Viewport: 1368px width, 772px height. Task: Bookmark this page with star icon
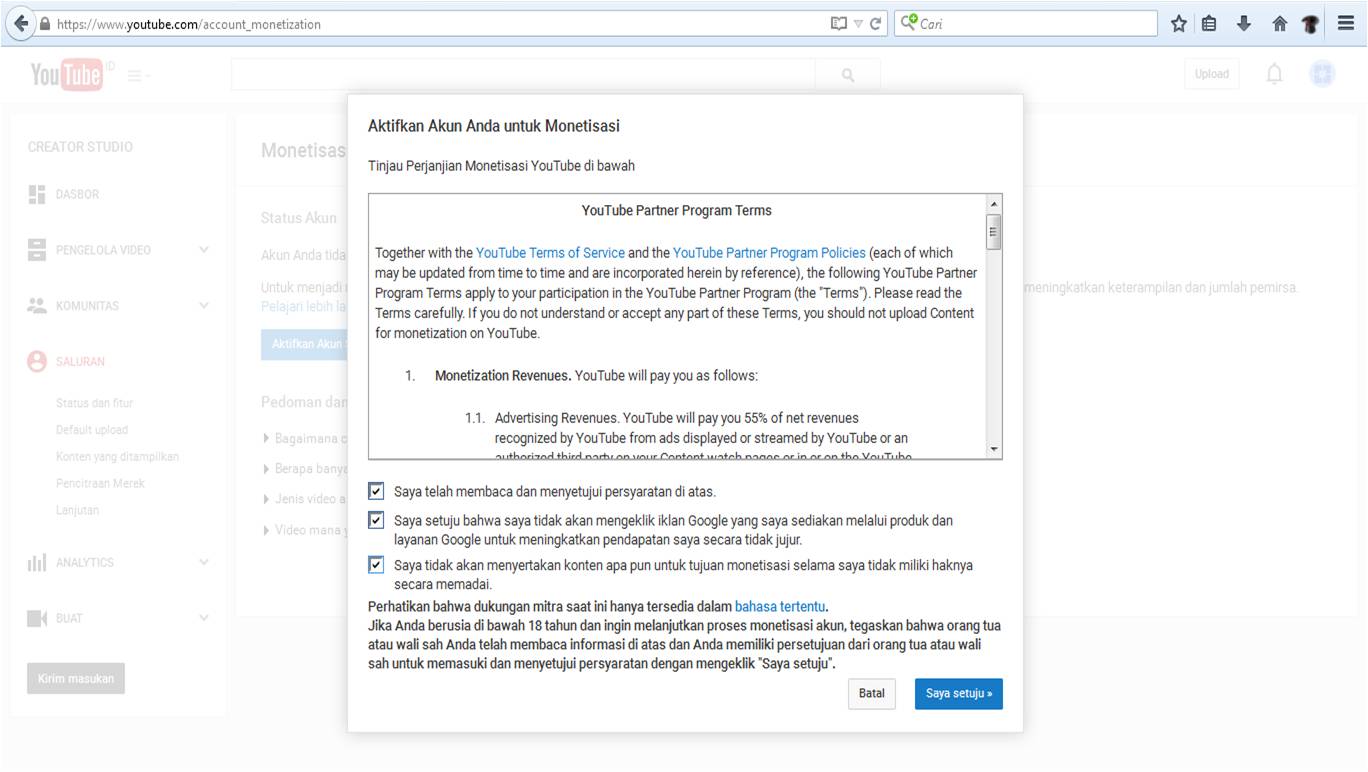(1179, 23)
